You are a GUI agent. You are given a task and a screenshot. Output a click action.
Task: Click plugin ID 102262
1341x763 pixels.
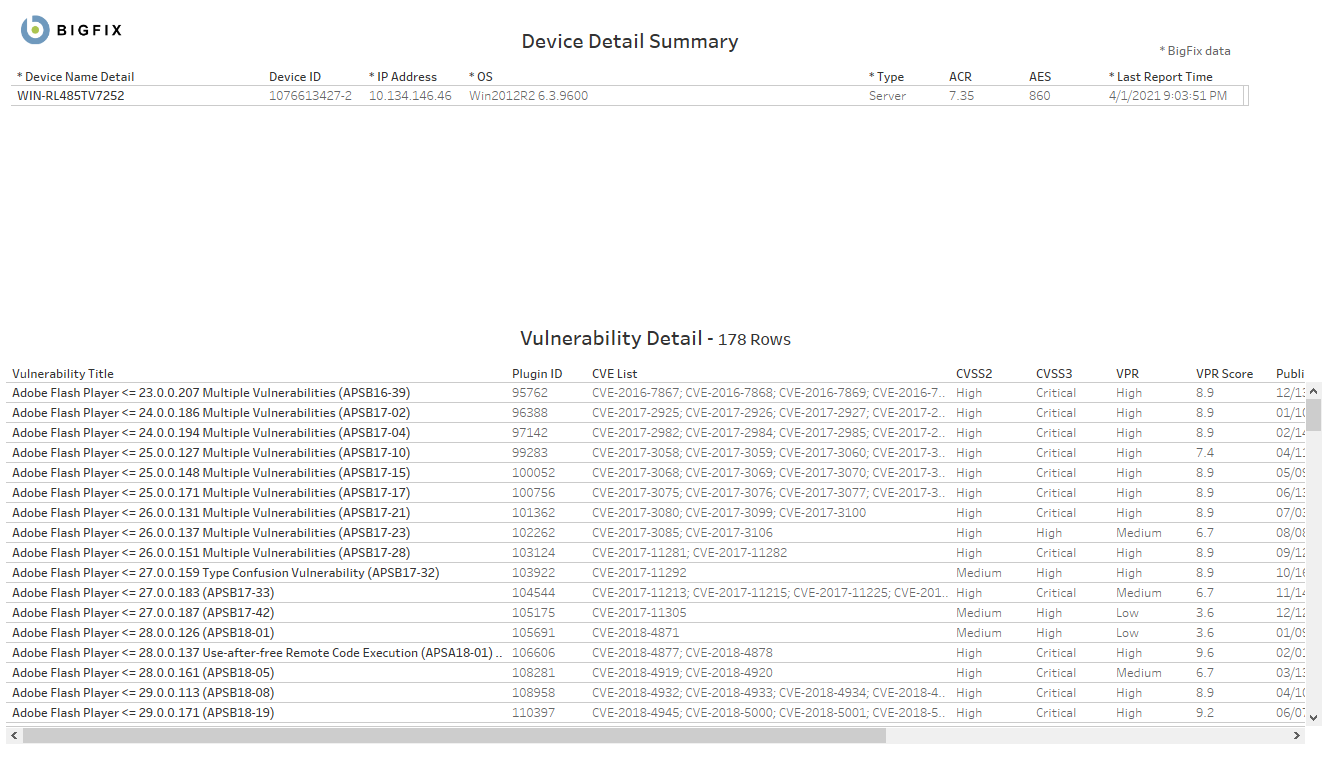(x=533, y=533)
